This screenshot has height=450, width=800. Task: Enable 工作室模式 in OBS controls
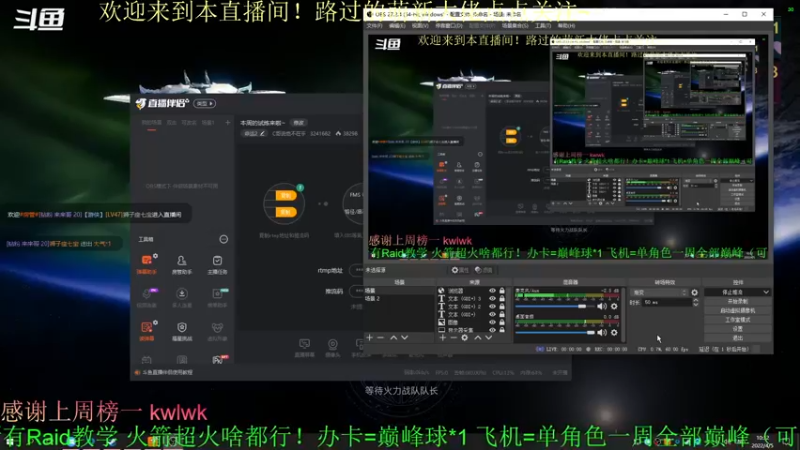(x=737, y=320)
